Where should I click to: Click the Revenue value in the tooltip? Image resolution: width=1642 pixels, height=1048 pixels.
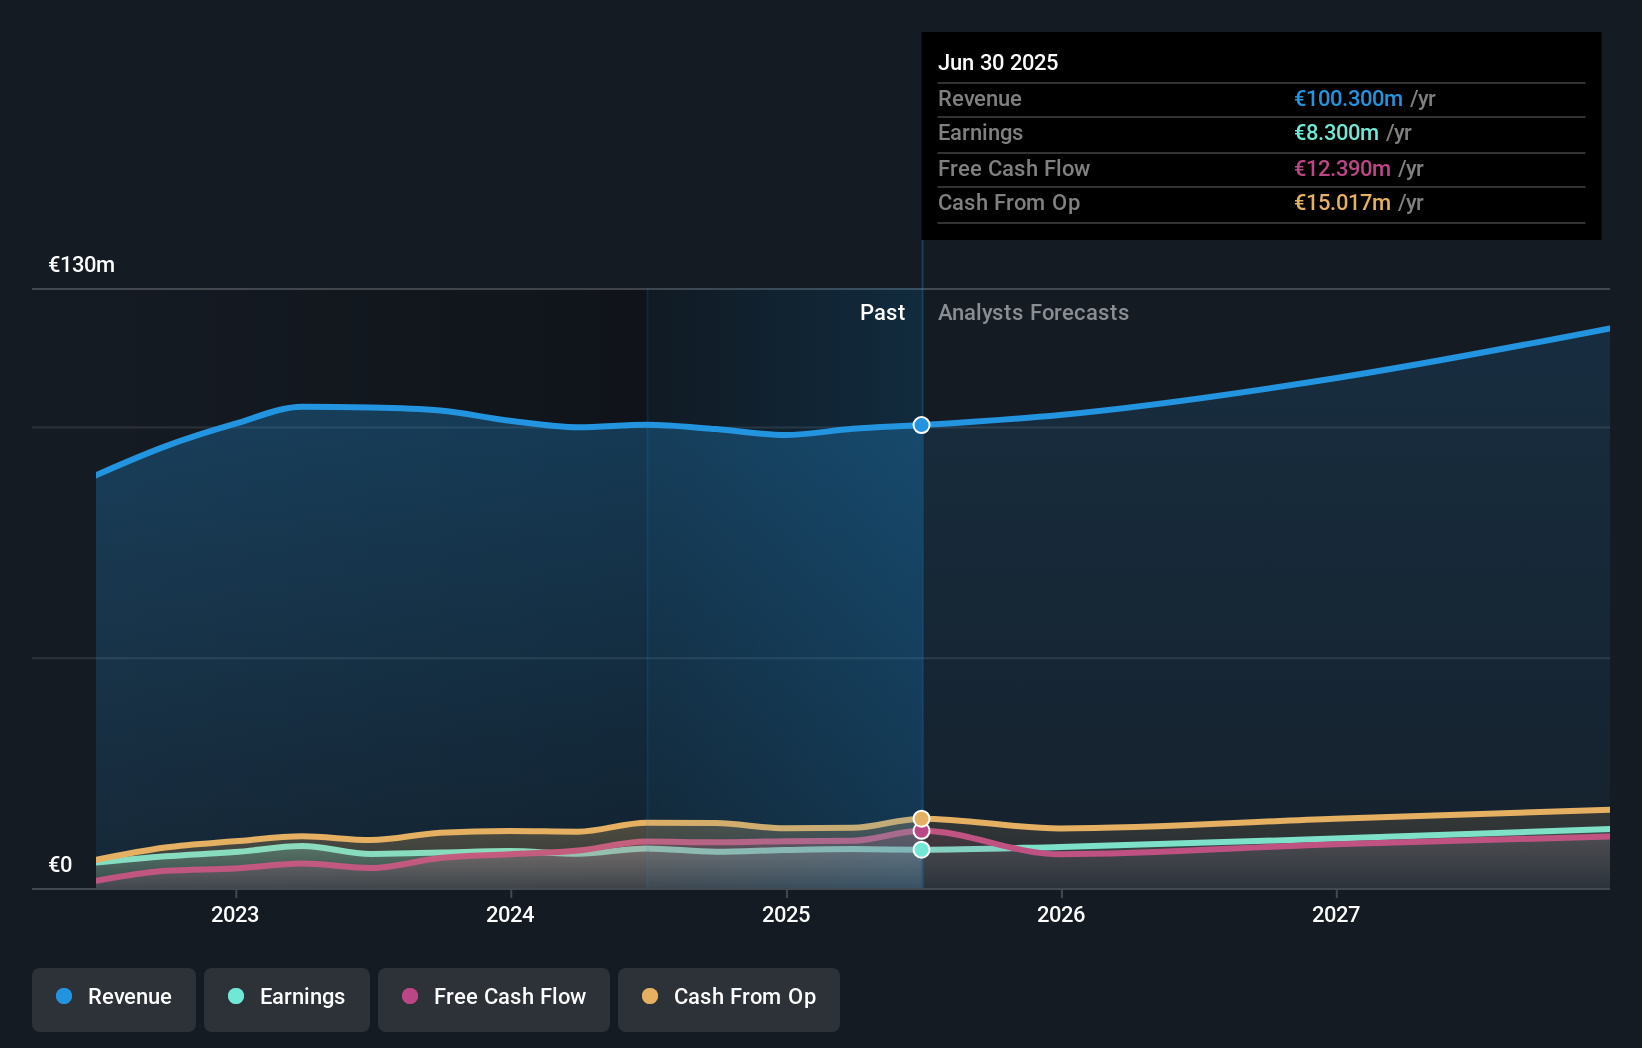(x=1346, y=99)
